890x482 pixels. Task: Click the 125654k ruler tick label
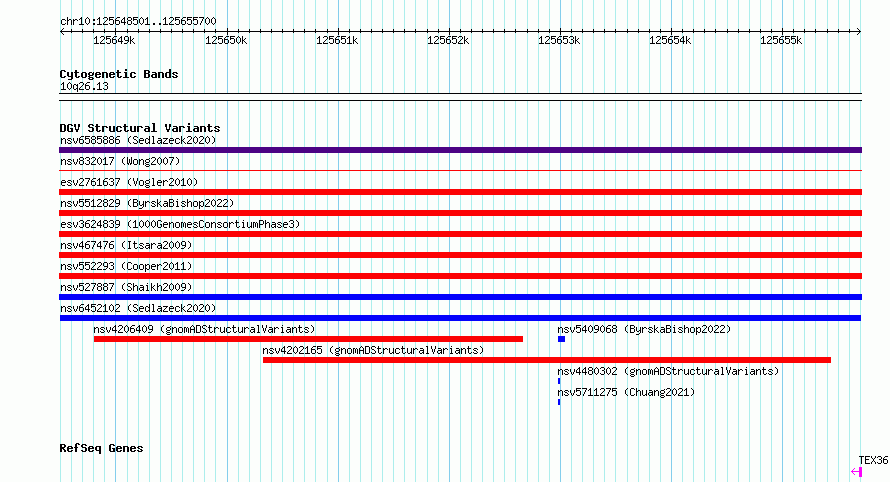[x=670, y=40]
